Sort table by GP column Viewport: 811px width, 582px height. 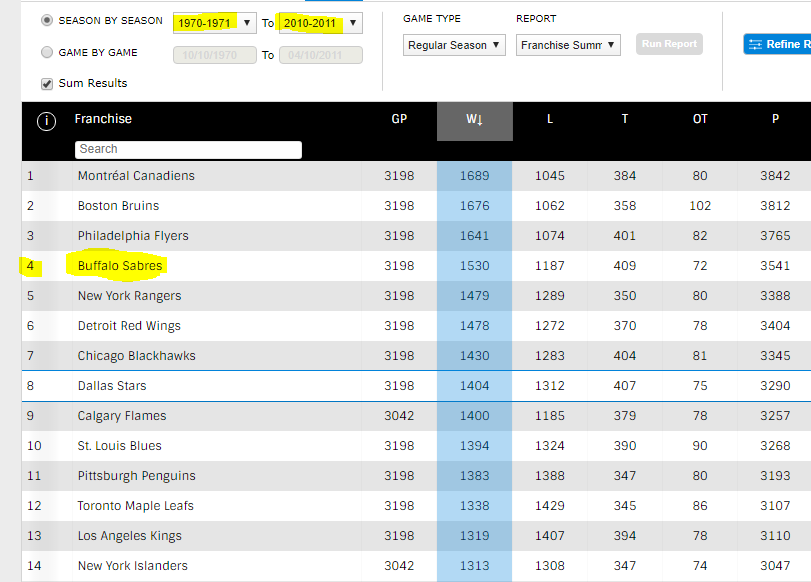(399, 119)
